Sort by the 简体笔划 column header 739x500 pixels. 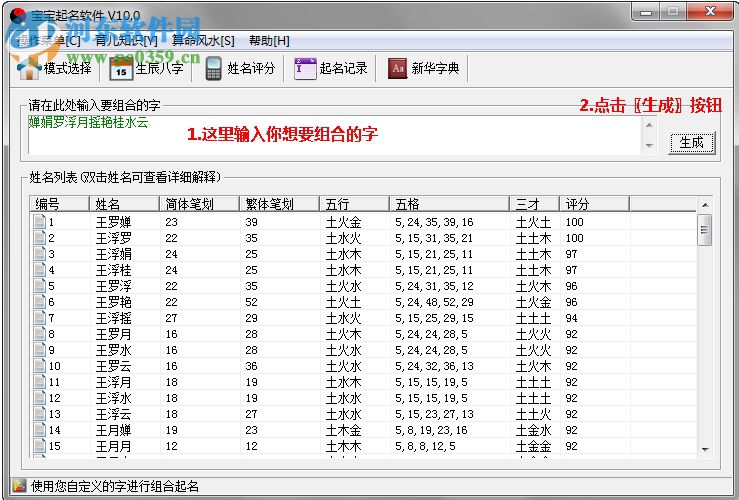click(x=200, y=204)
